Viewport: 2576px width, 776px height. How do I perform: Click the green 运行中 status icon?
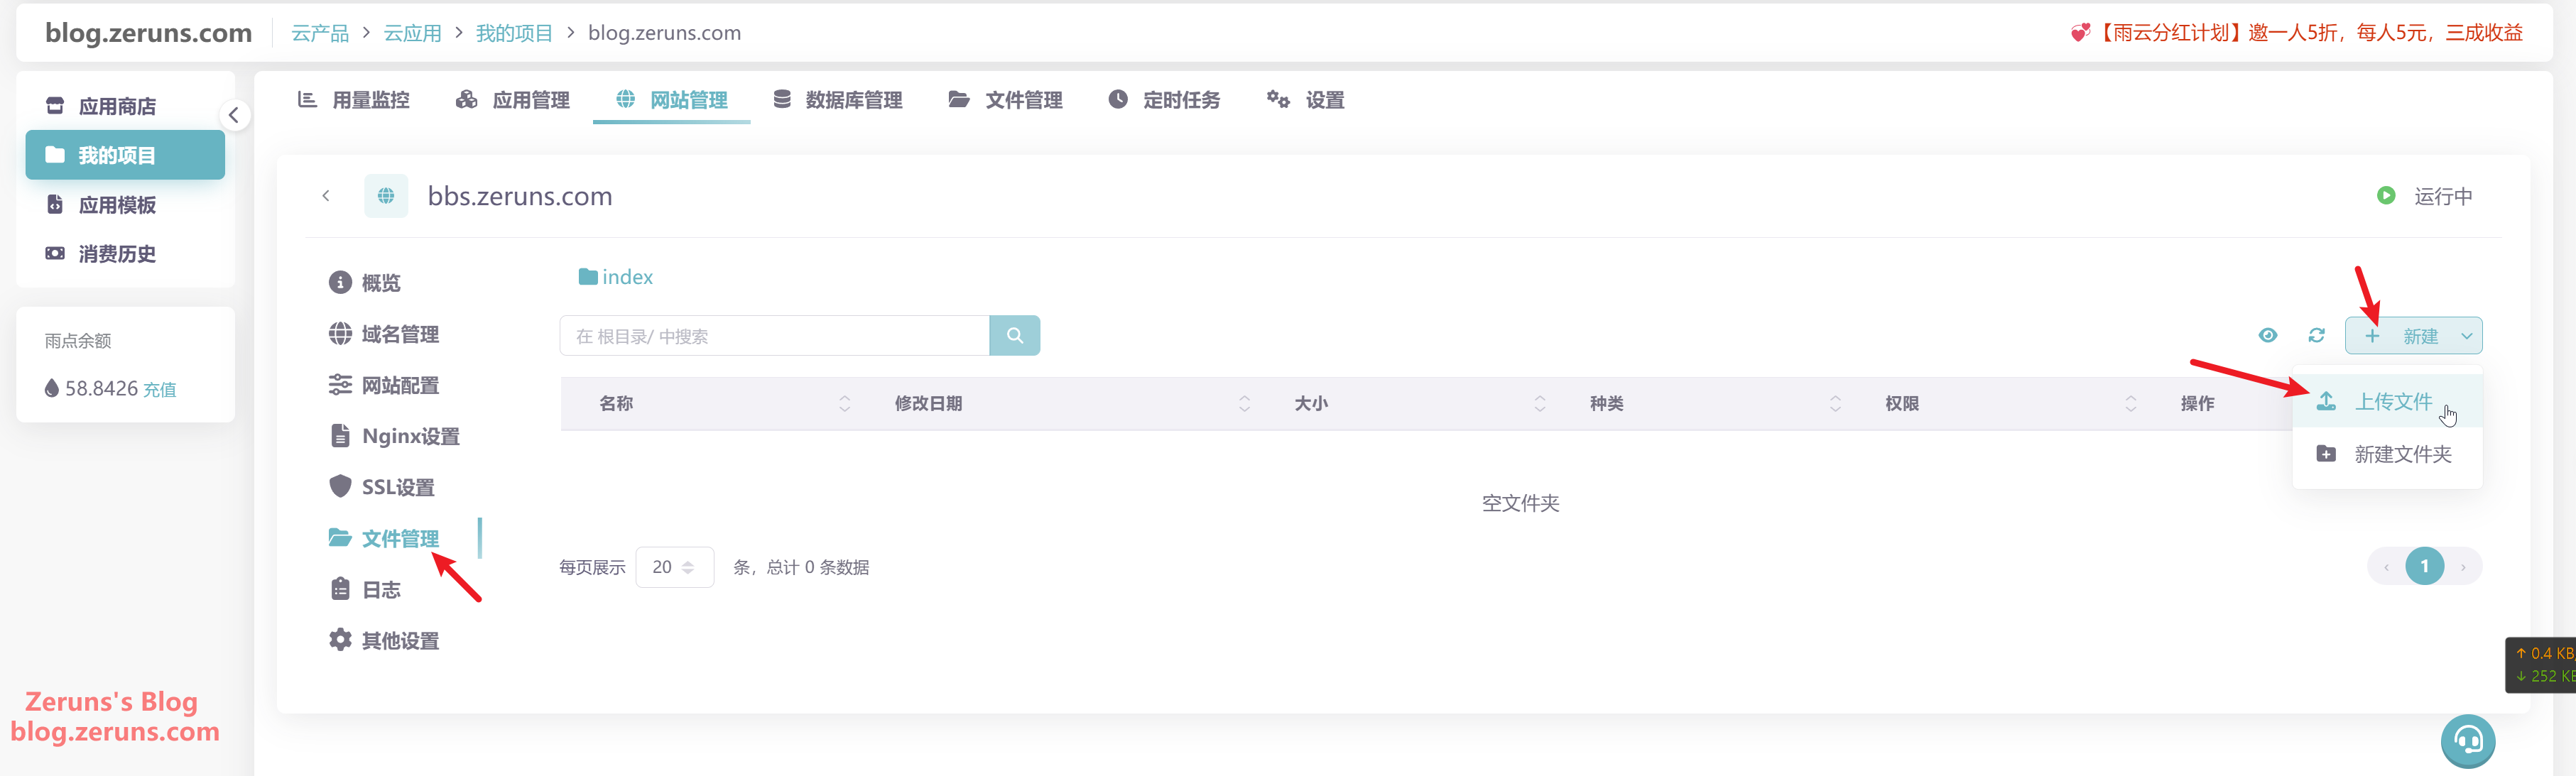click(2386, 196)
